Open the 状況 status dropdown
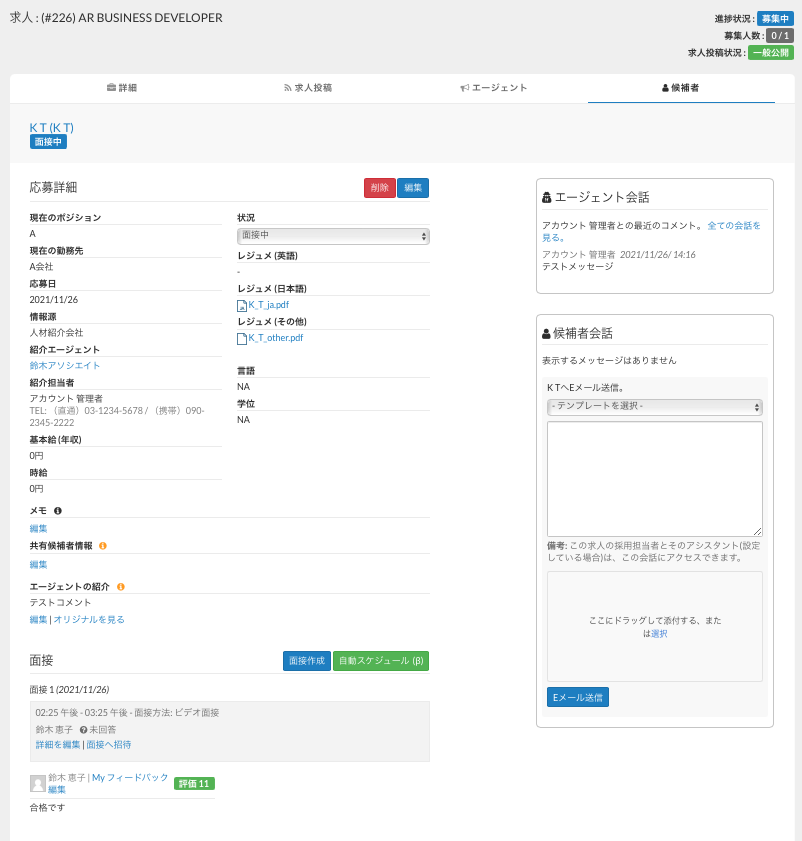 tap(333, 236)
